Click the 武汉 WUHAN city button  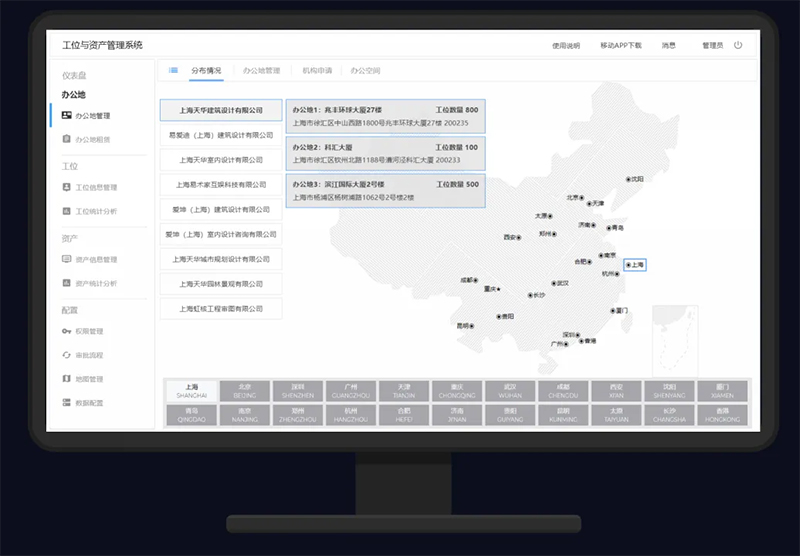pos(510,391)
